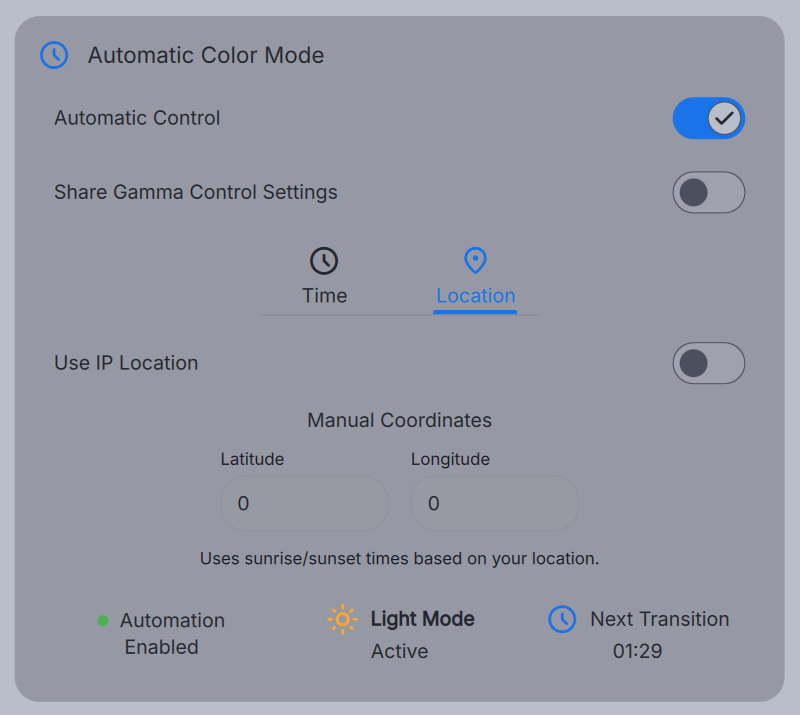Click the sun icon next to Light Mode
This screenshot has height=715, width=800.
coord(342,619)
